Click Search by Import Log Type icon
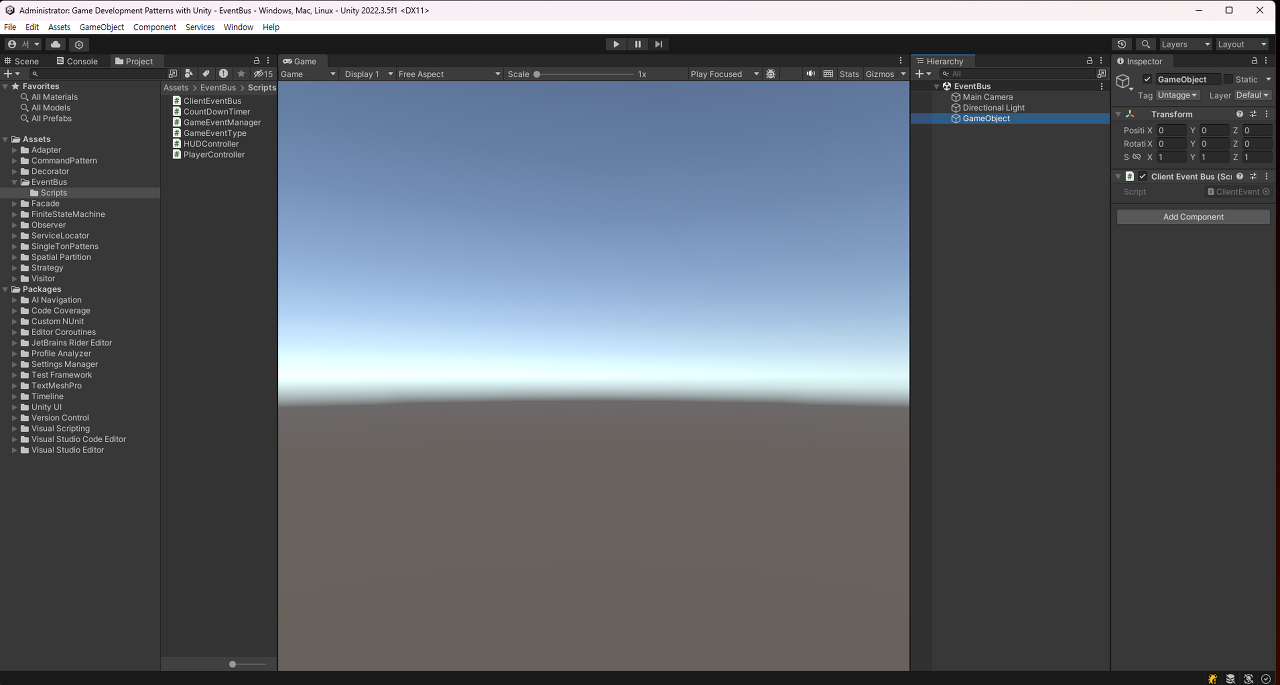 (223, 74)
